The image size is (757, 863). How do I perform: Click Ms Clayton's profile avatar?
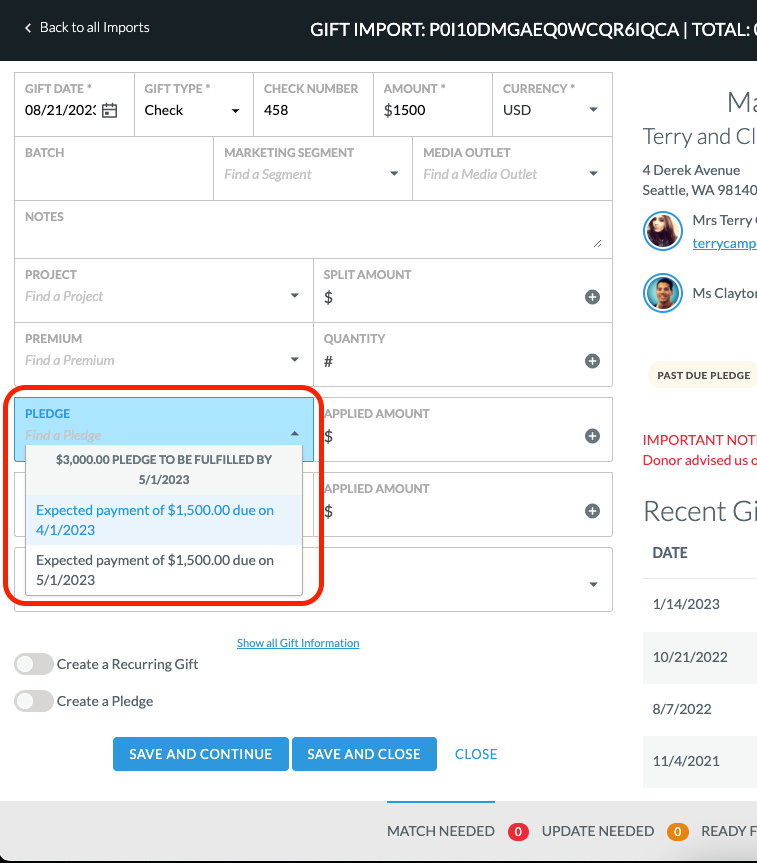[x=662, y=293]
